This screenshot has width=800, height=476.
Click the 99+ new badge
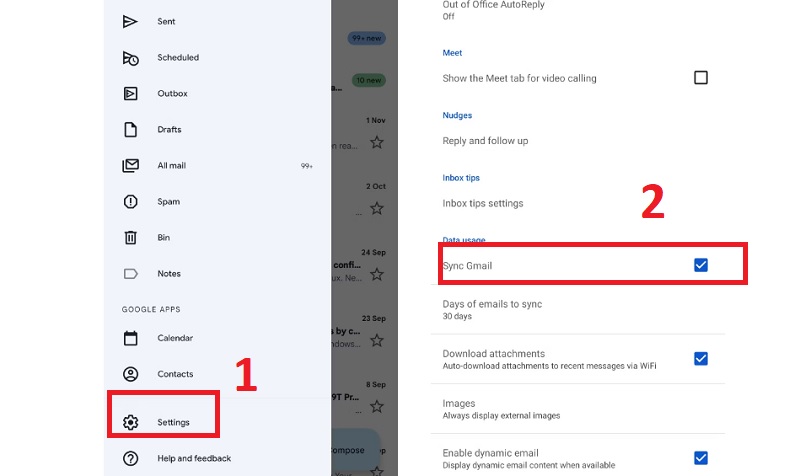tap(366, 38)
